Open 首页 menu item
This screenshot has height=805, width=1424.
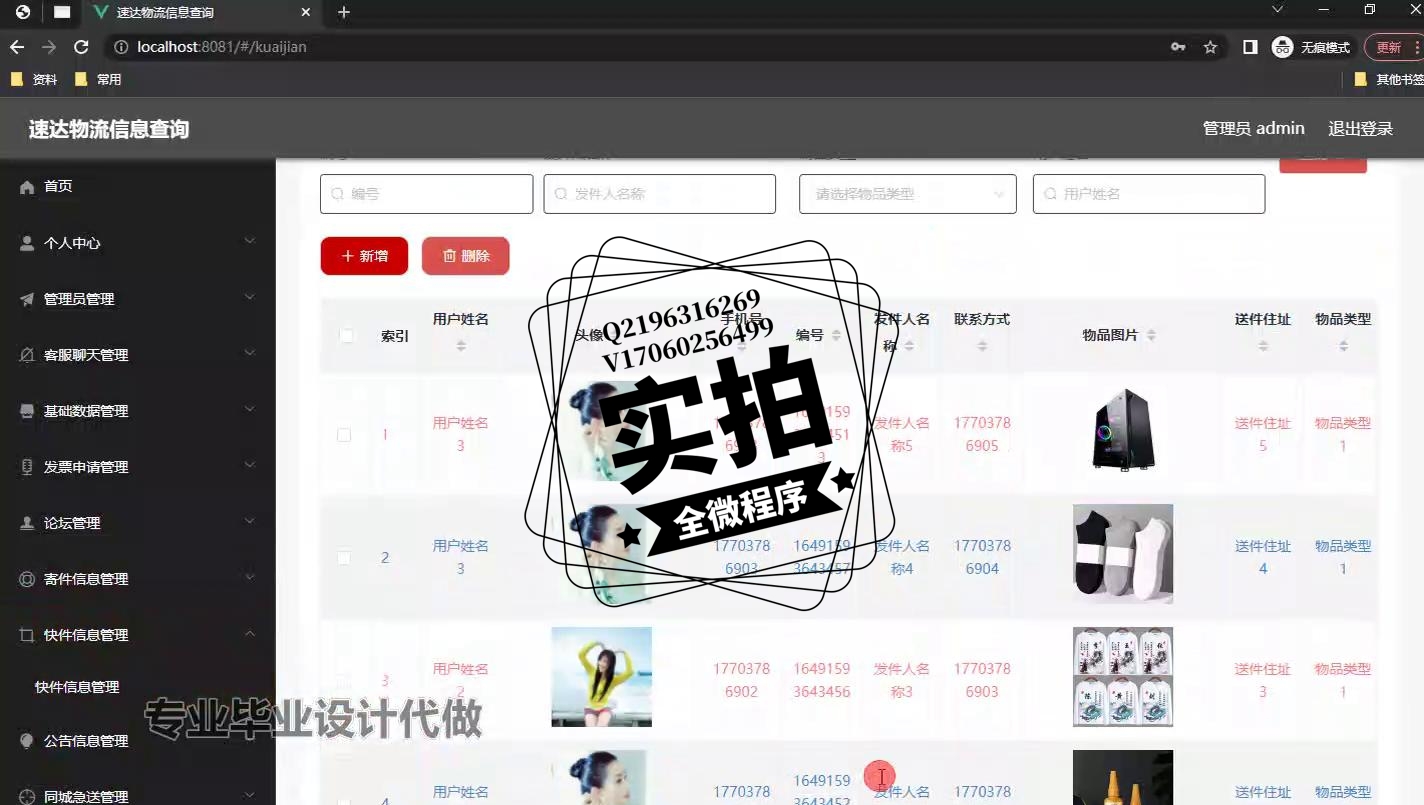[138, 187]
